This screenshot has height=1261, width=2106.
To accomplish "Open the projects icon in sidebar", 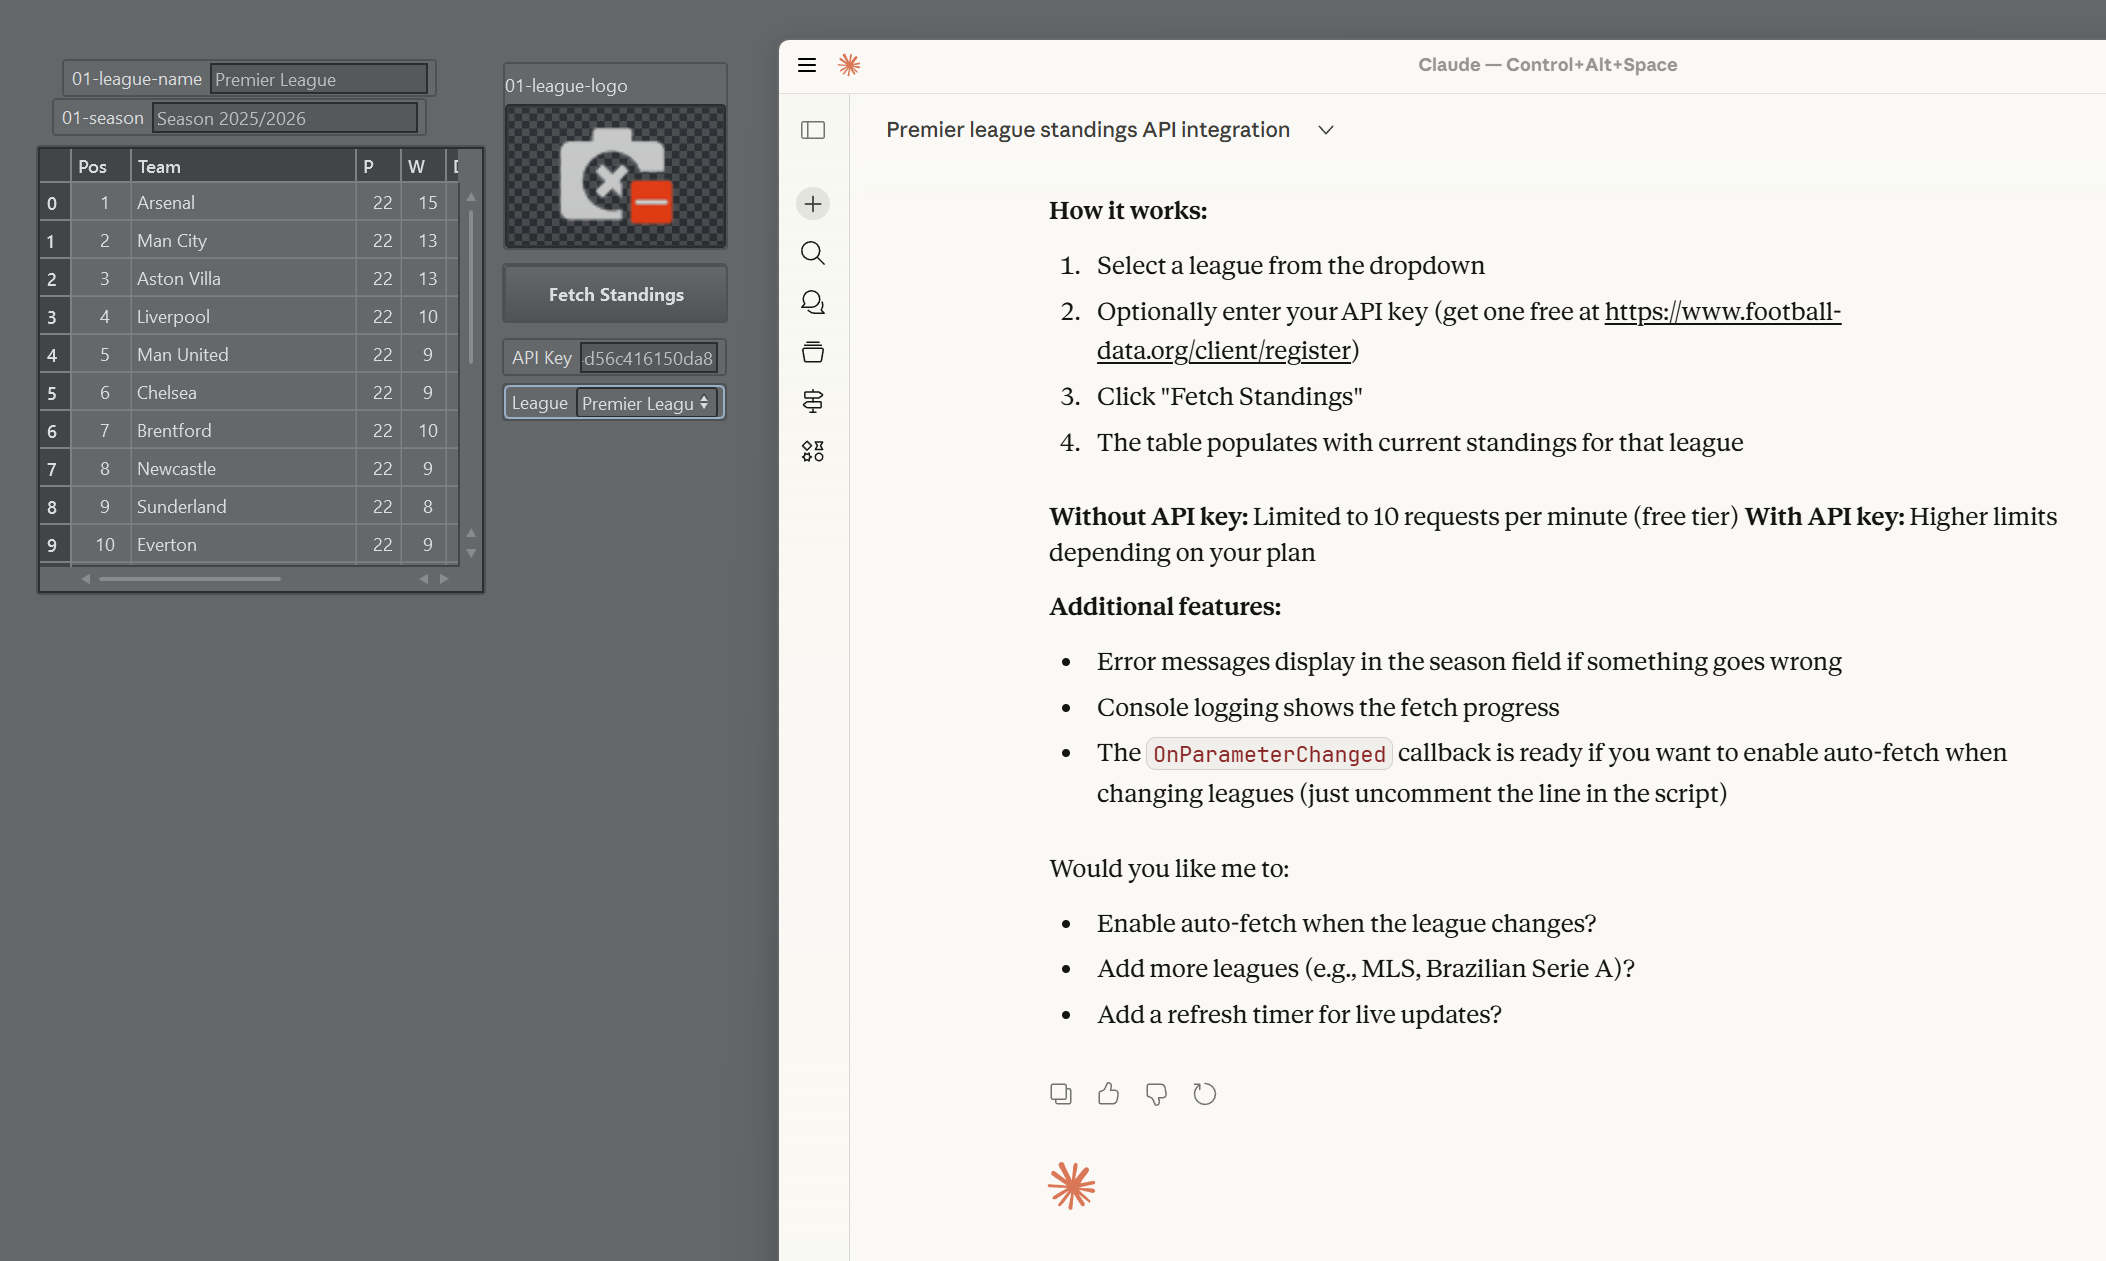I will pyautogui.click(x=813, y=352).
